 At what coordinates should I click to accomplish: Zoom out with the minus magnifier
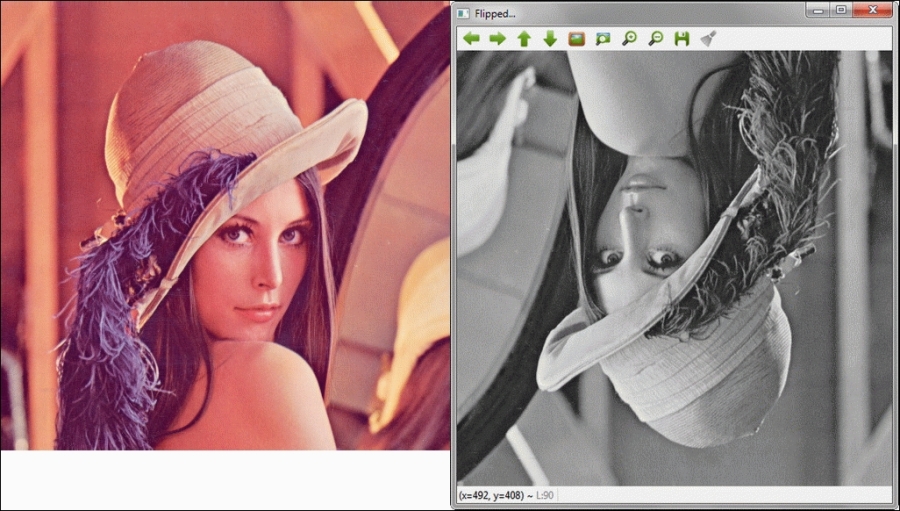pyautogui.click(x=655, y=38)
